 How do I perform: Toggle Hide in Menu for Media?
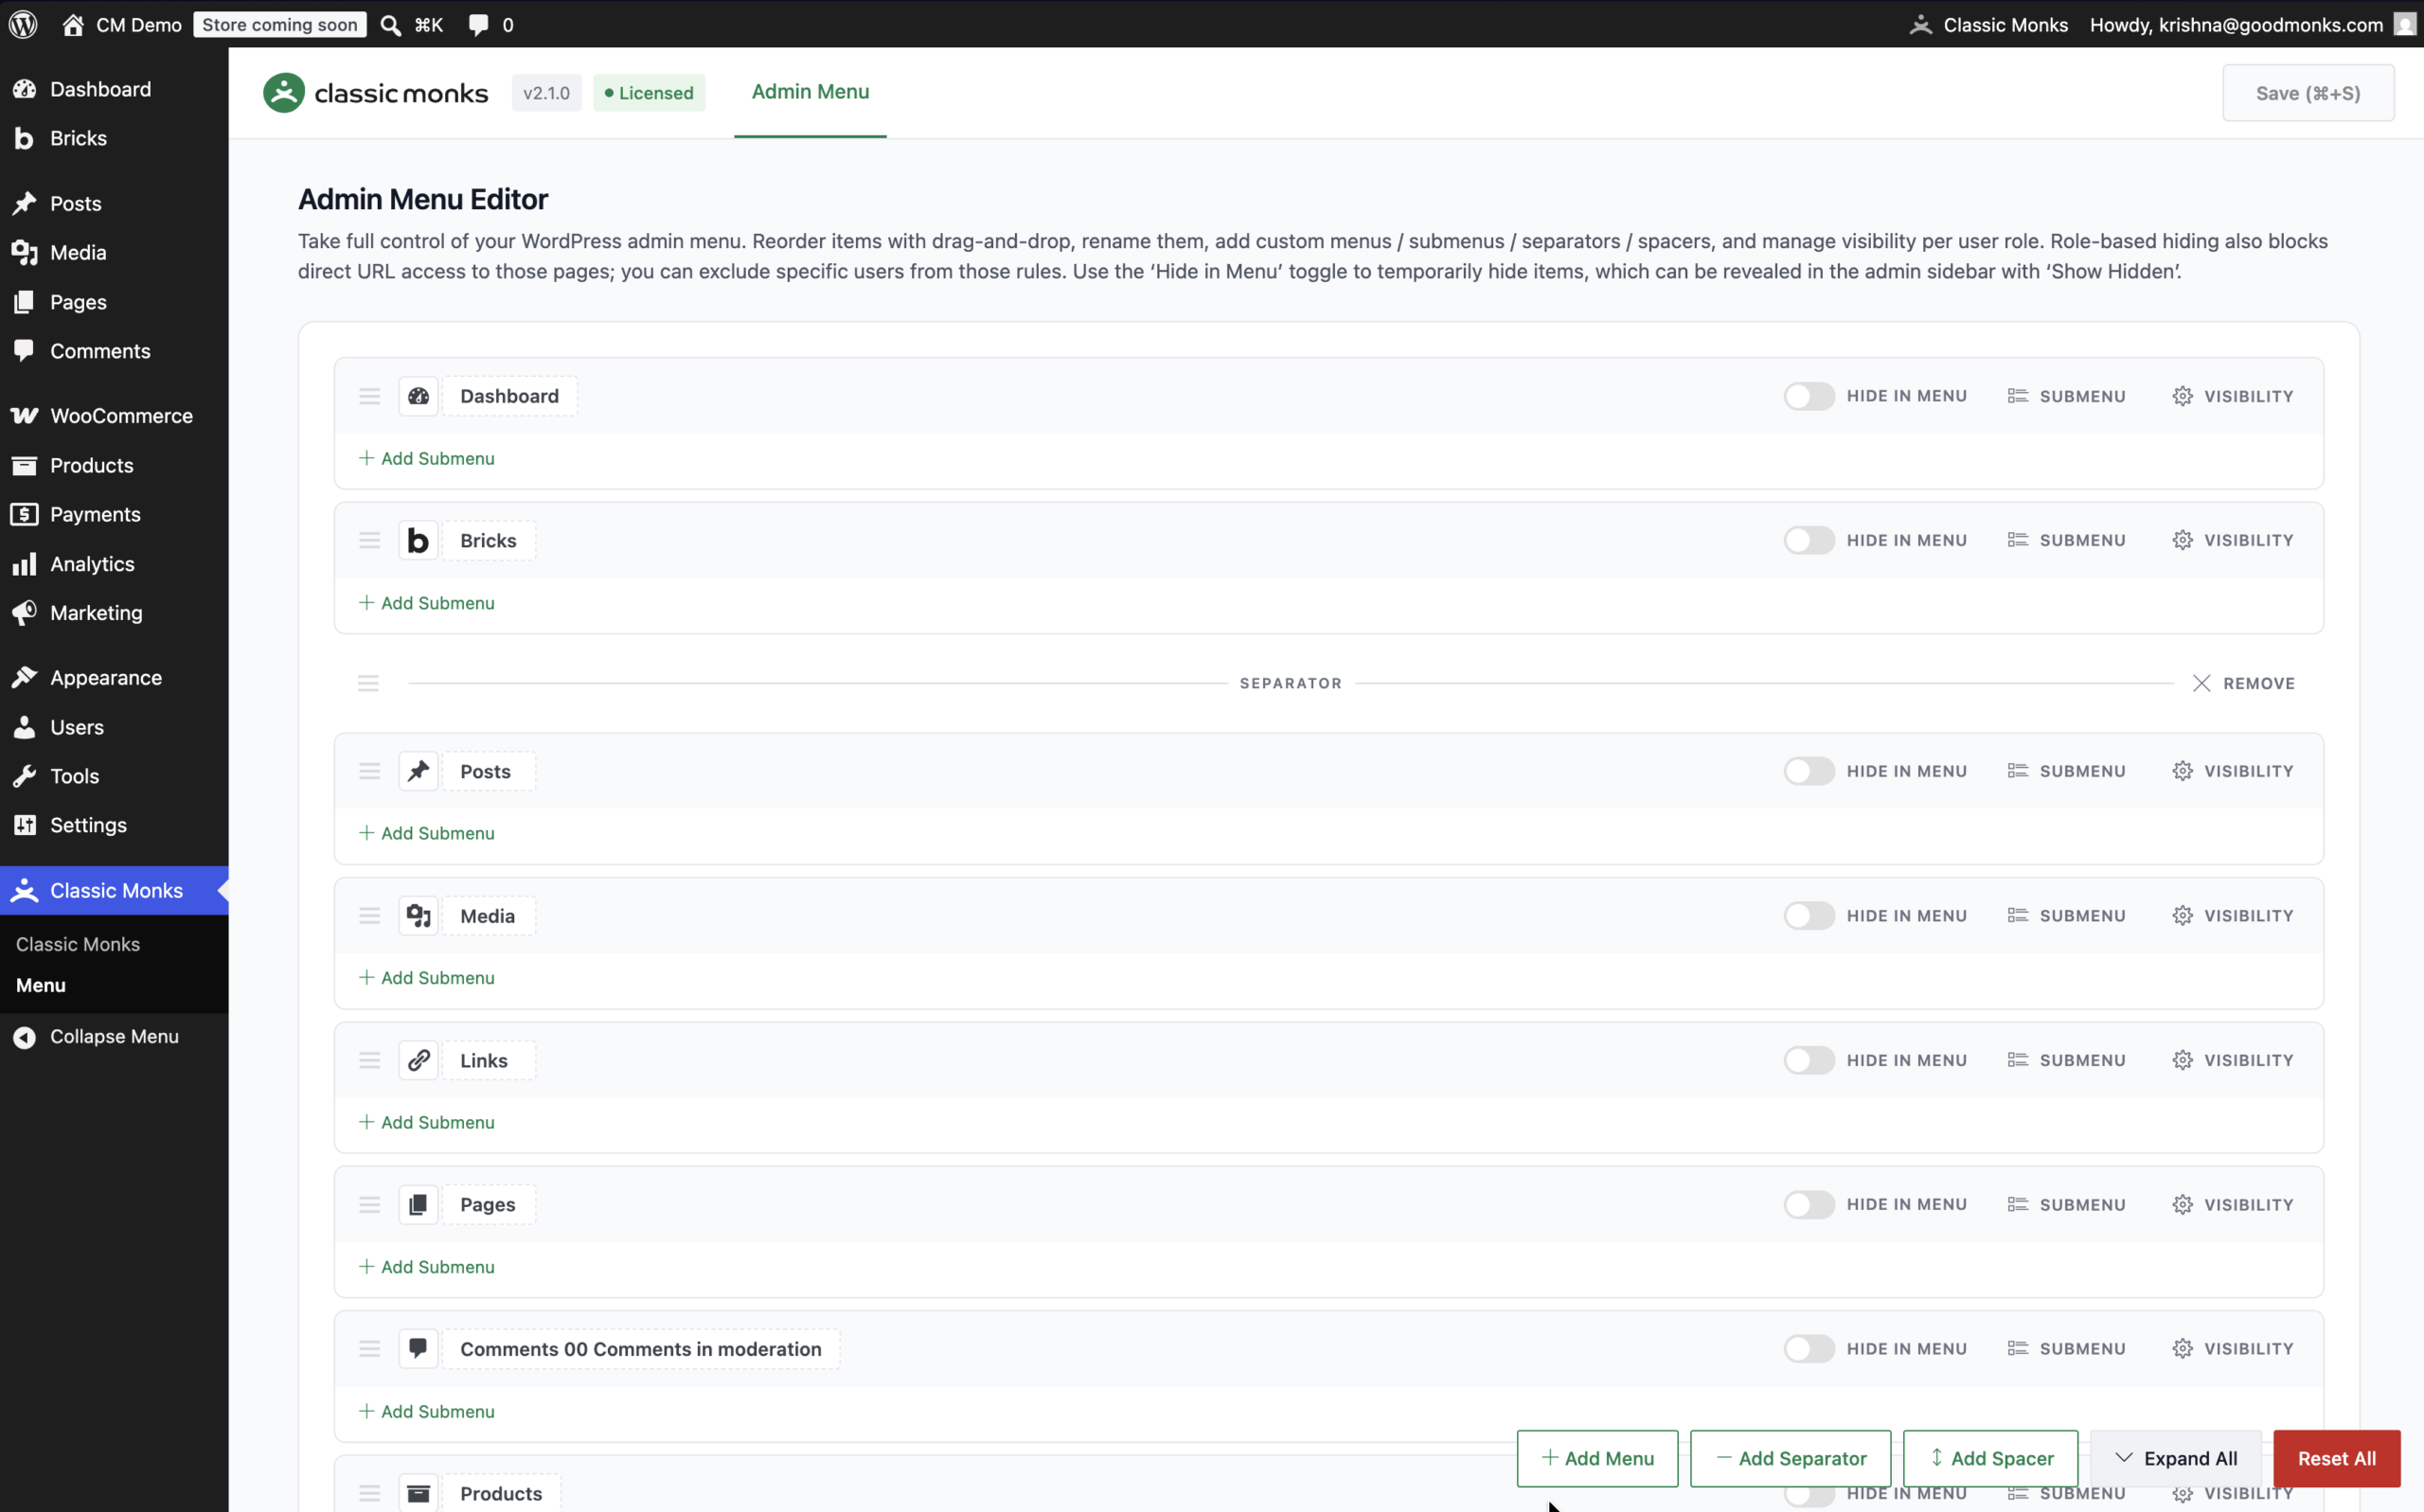click(x=1809, y=915)
